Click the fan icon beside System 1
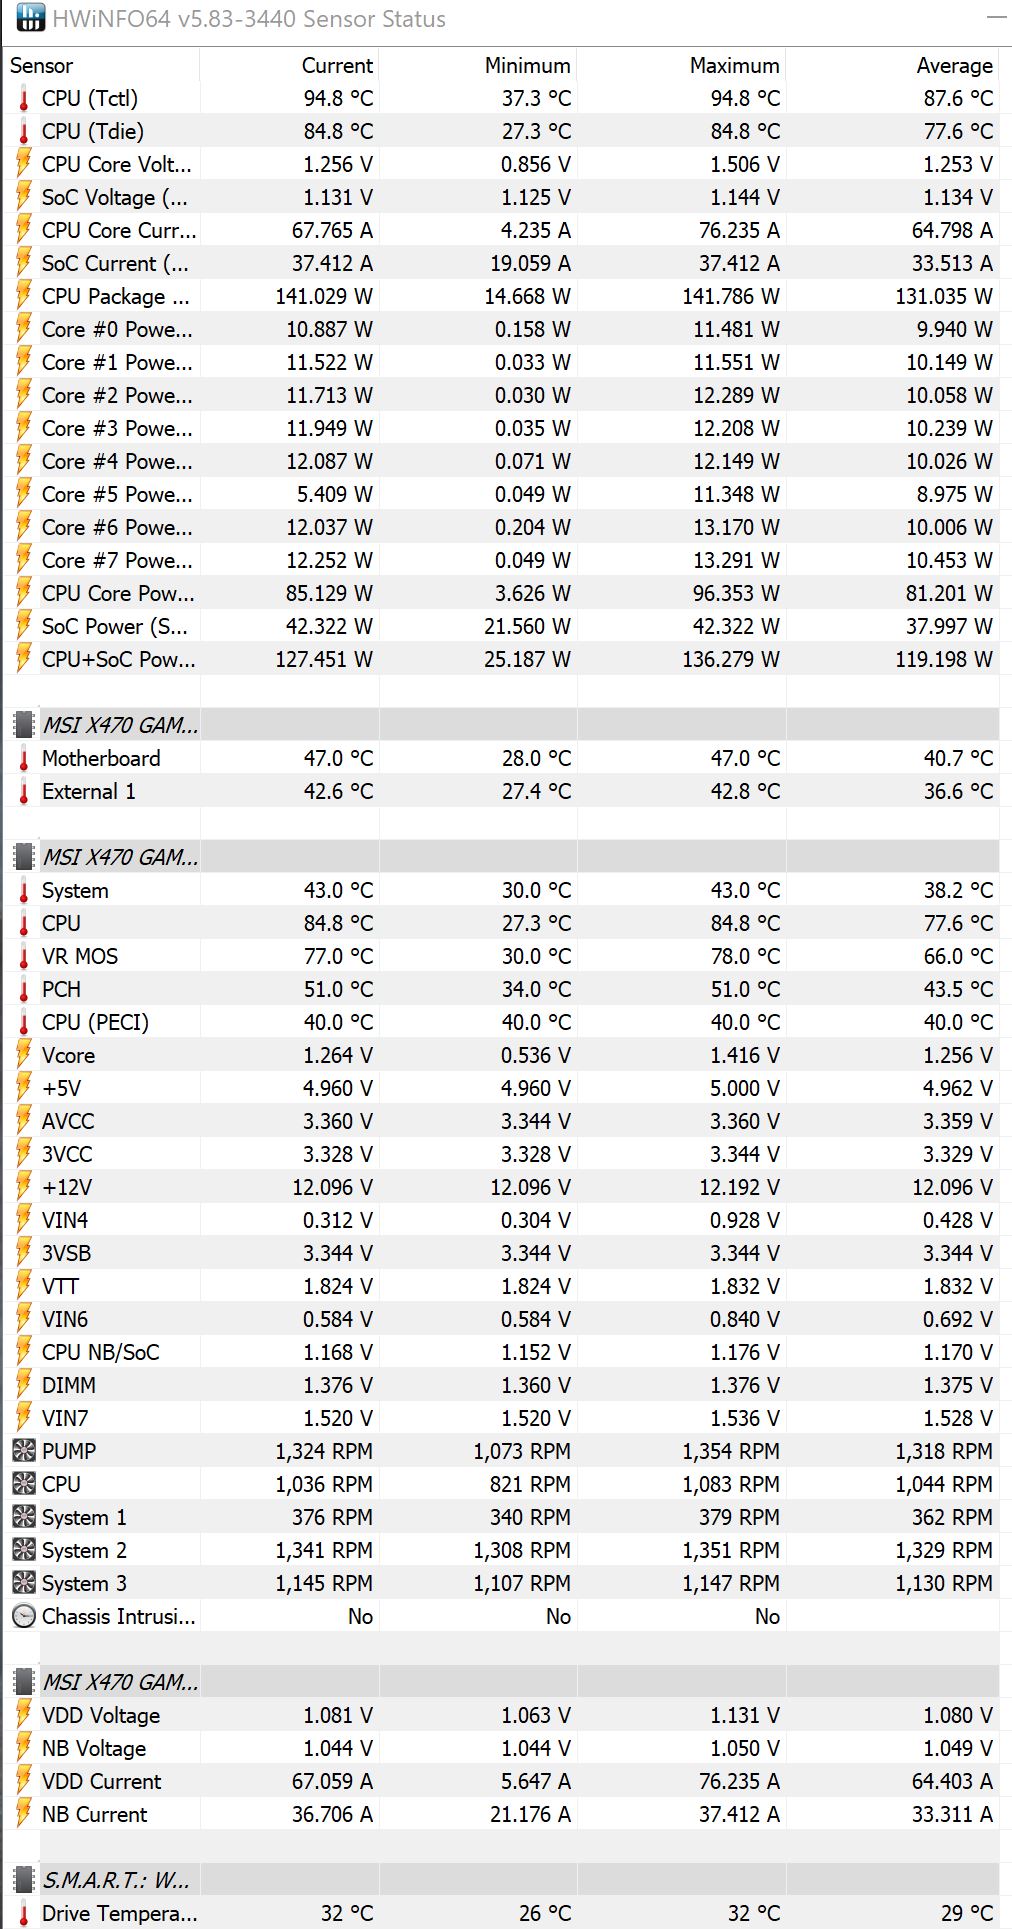Image resolution: width=1012 pixels, height=1929 pixels. click(x=24, y=1517)
